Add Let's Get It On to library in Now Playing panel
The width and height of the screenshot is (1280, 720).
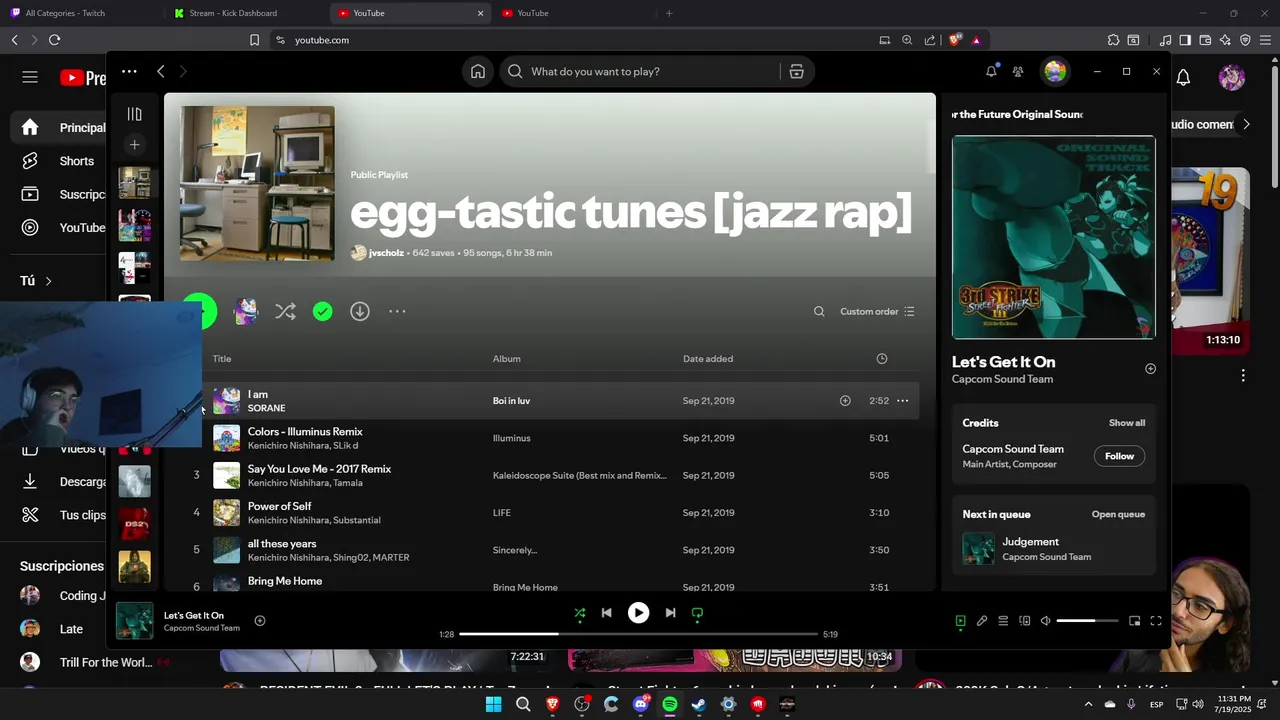pos(1150,369)
